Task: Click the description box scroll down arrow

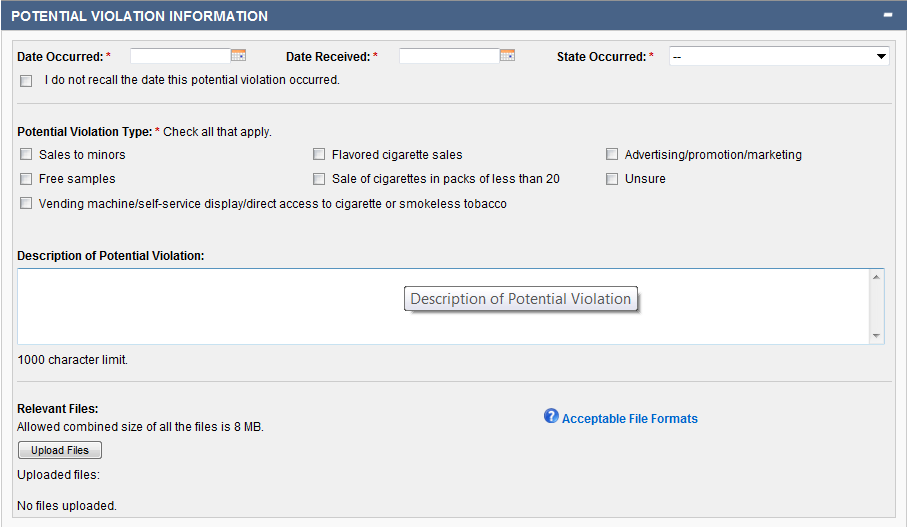Action: coord(877,336)
